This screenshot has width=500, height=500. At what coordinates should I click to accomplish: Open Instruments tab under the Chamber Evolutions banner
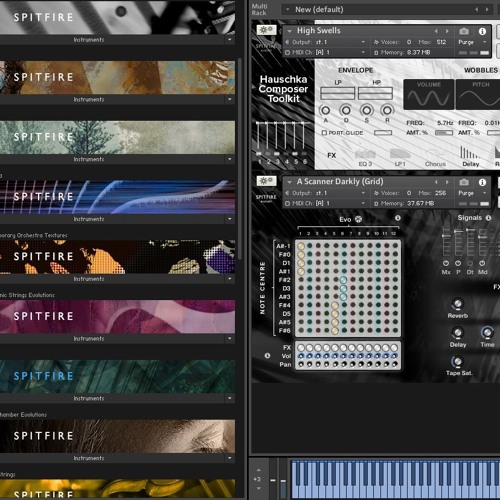(89, 458)
